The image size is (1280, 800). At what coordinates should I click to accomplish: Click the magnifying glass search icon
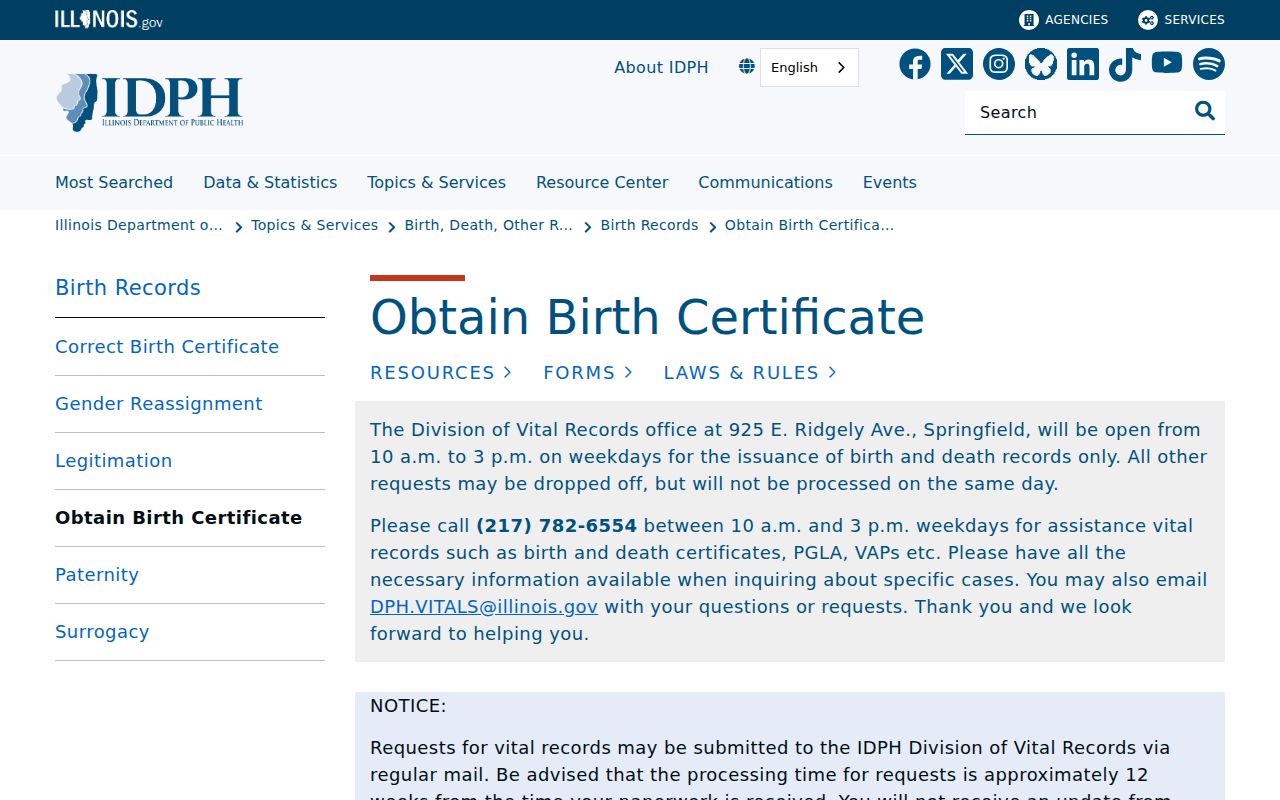point(1205,111)
